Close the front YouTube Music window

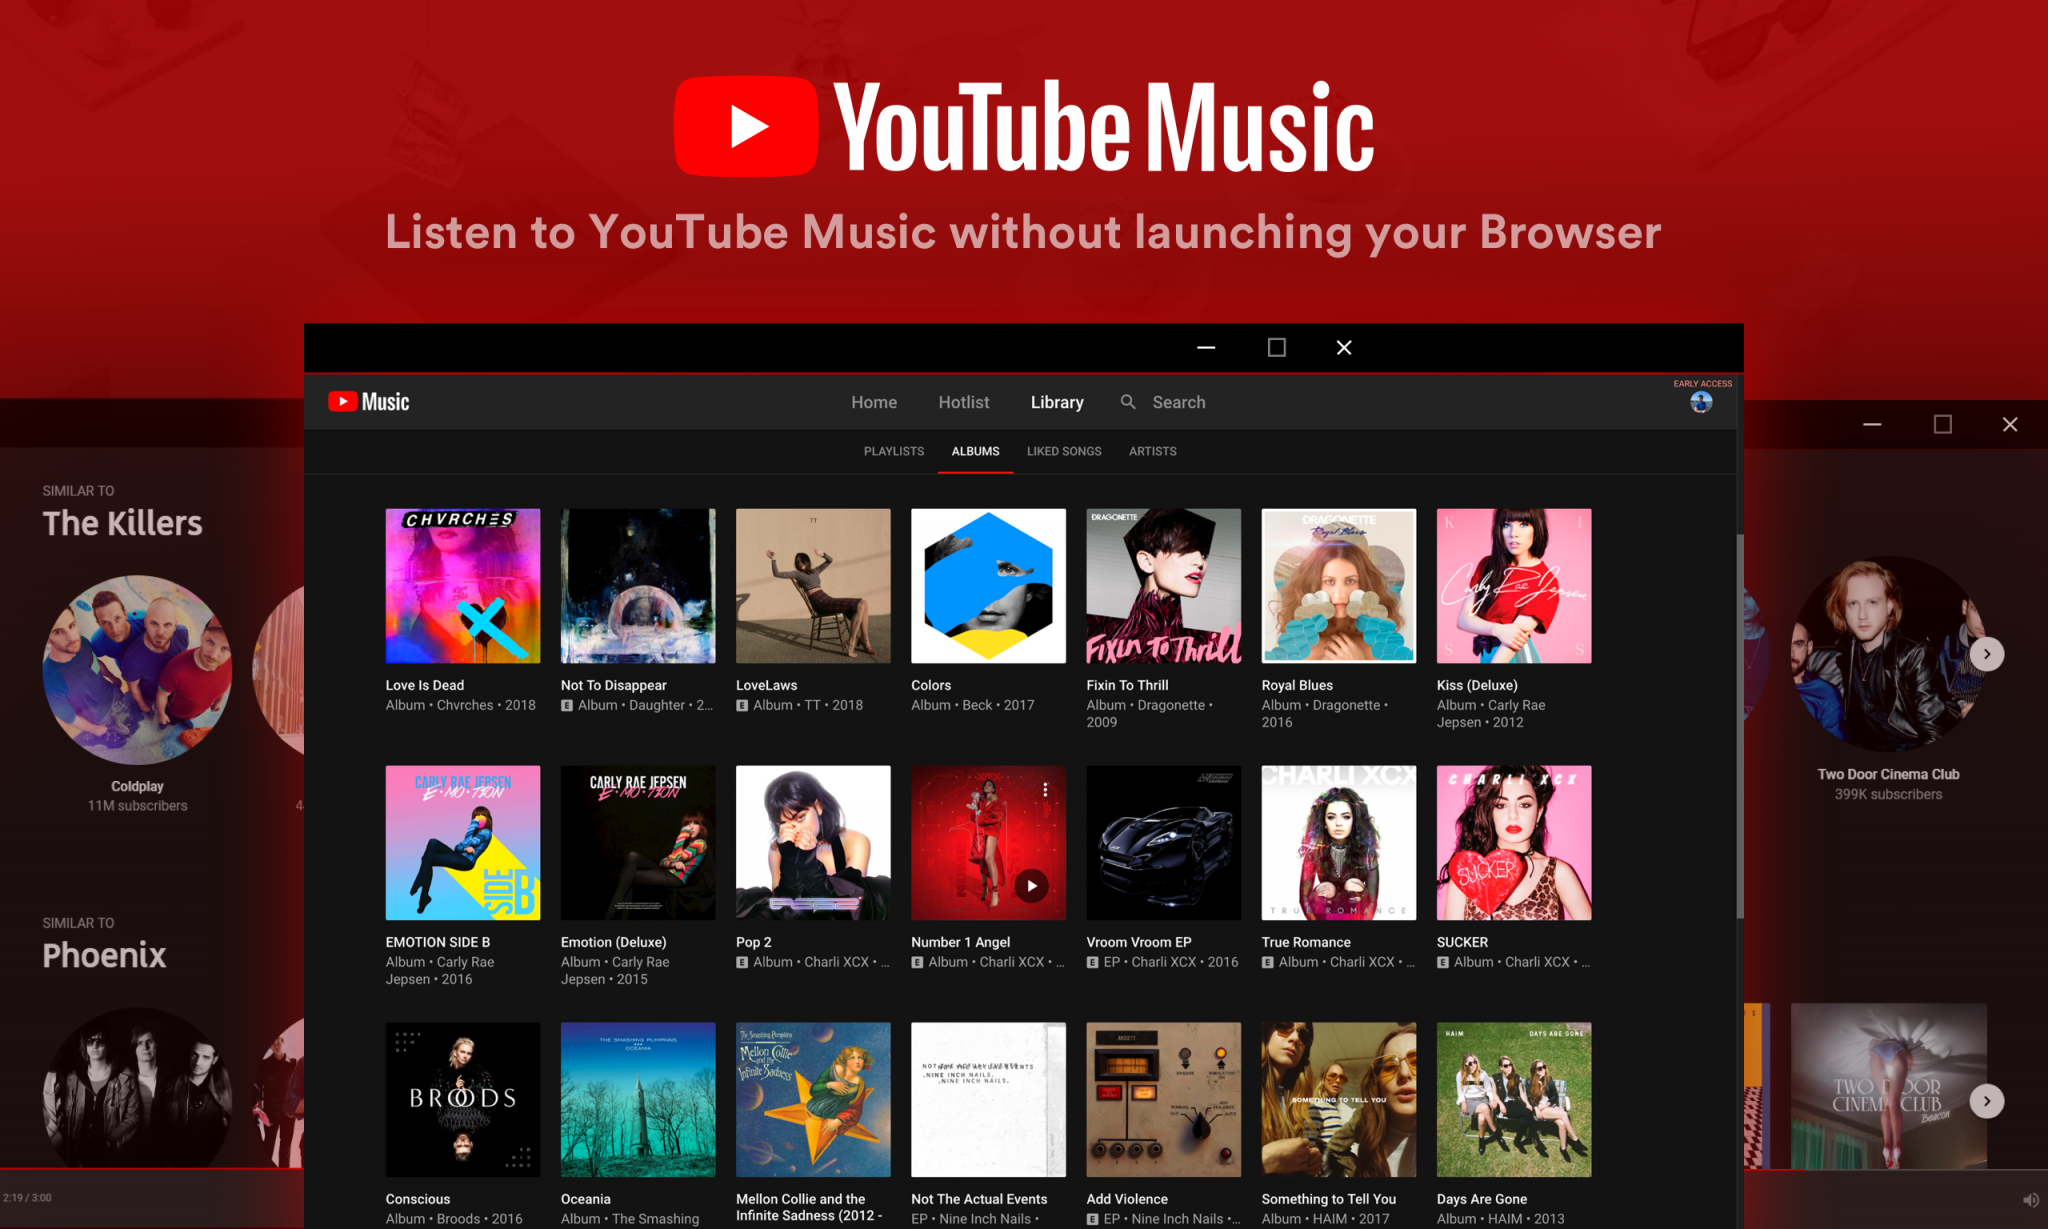pyautogui.click(x=1344, y=347)
